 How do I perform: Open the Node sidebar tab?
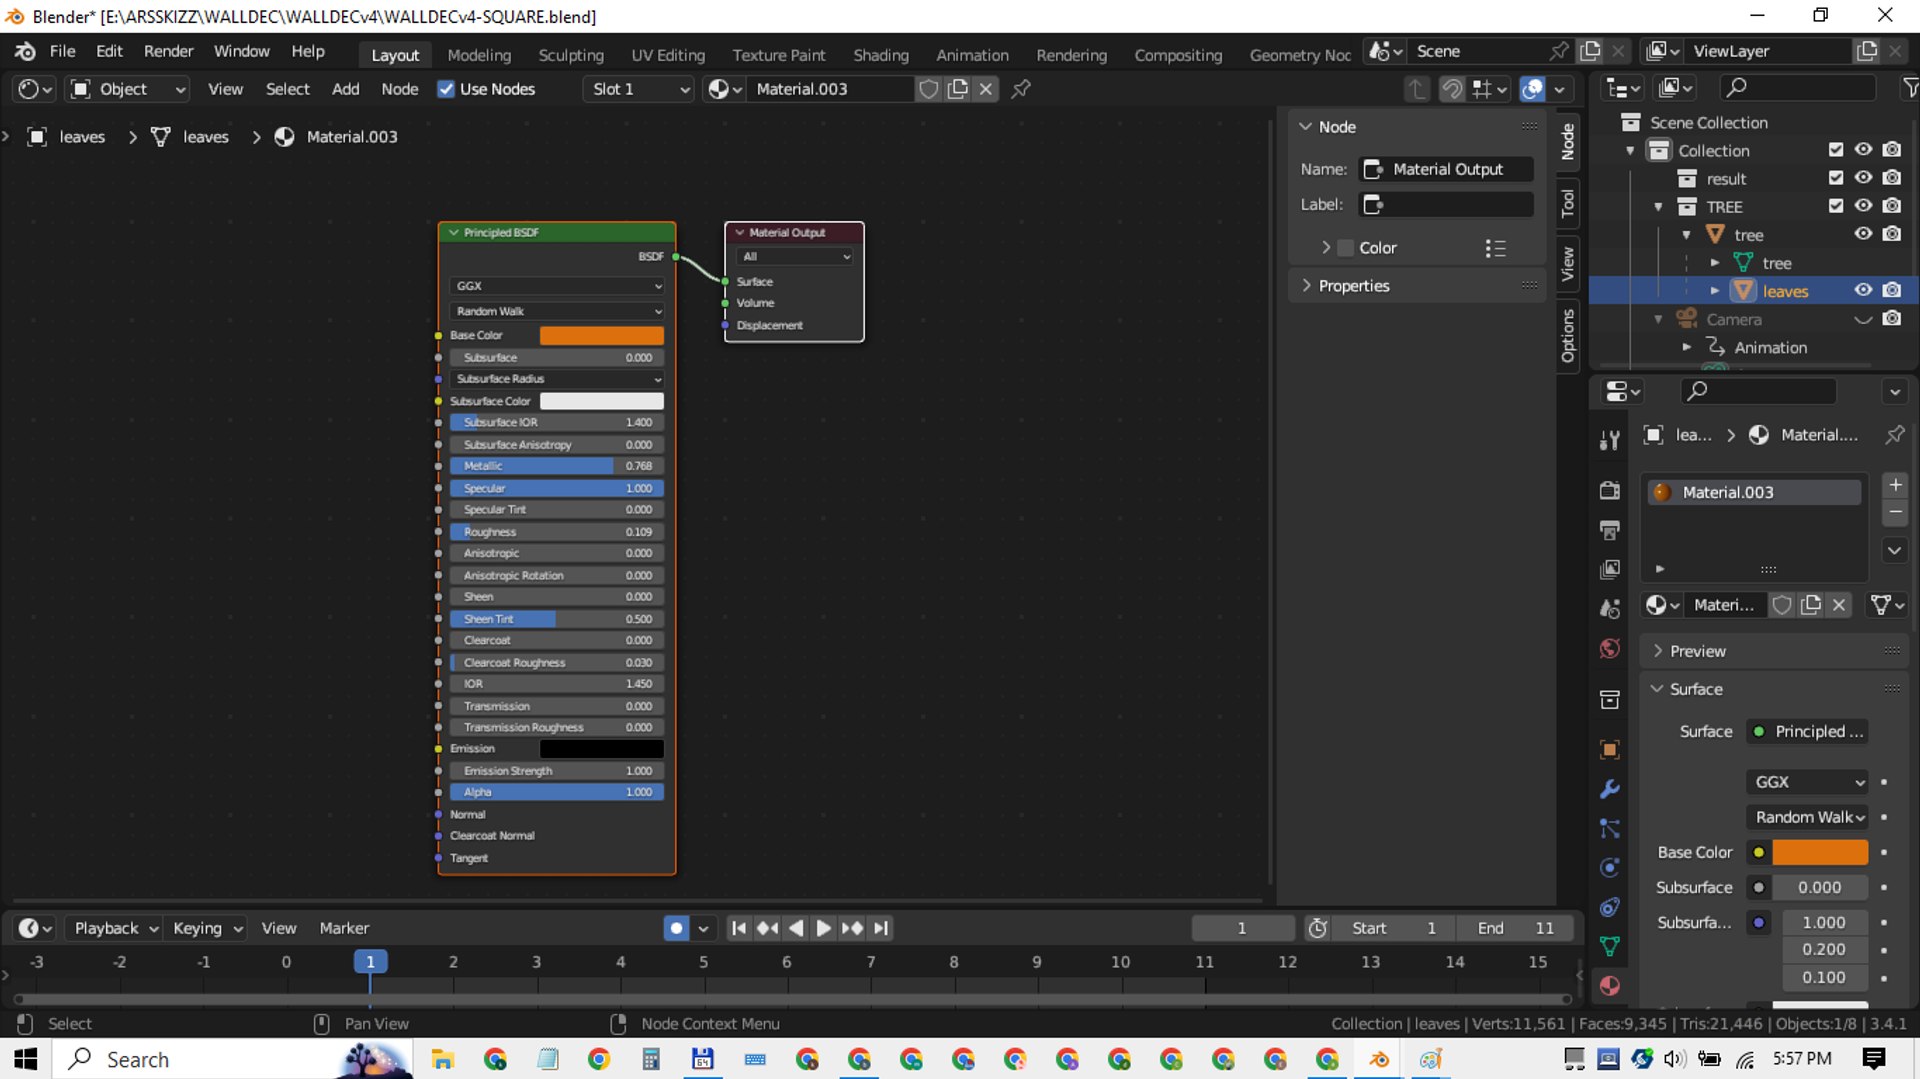1567,142
